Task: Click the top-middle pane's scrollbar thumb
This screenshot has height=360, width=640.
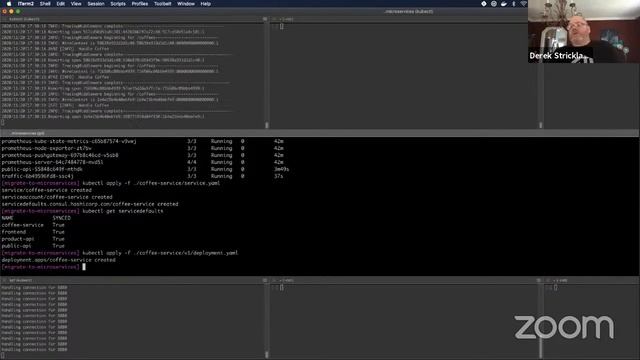Action: point(541,125)
